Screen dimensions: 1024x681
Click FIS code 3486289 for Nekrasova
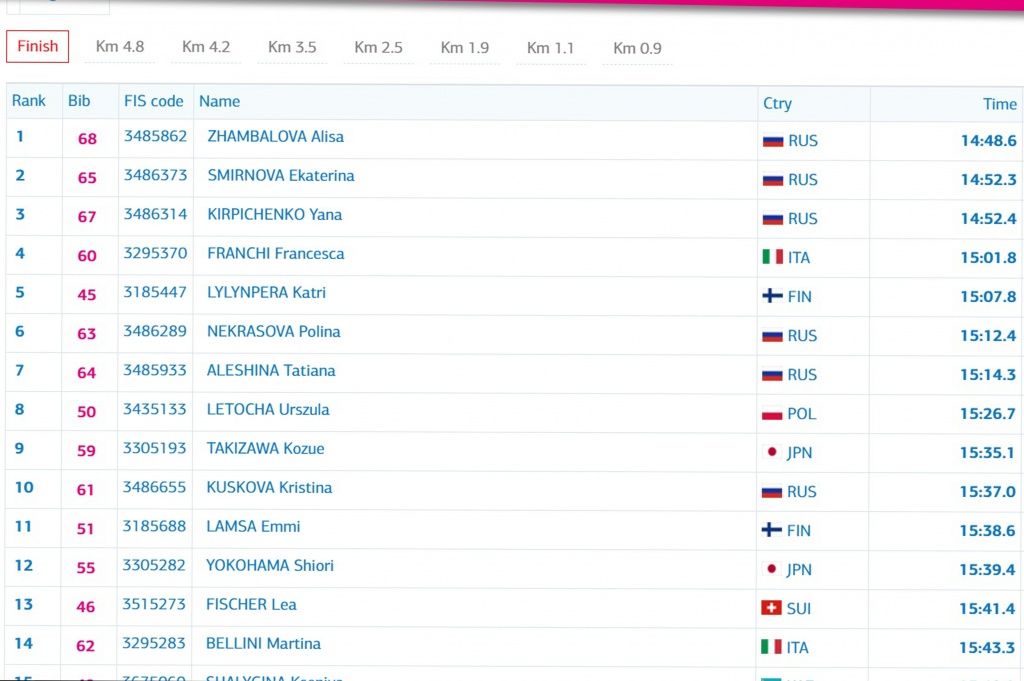[155, 331]
